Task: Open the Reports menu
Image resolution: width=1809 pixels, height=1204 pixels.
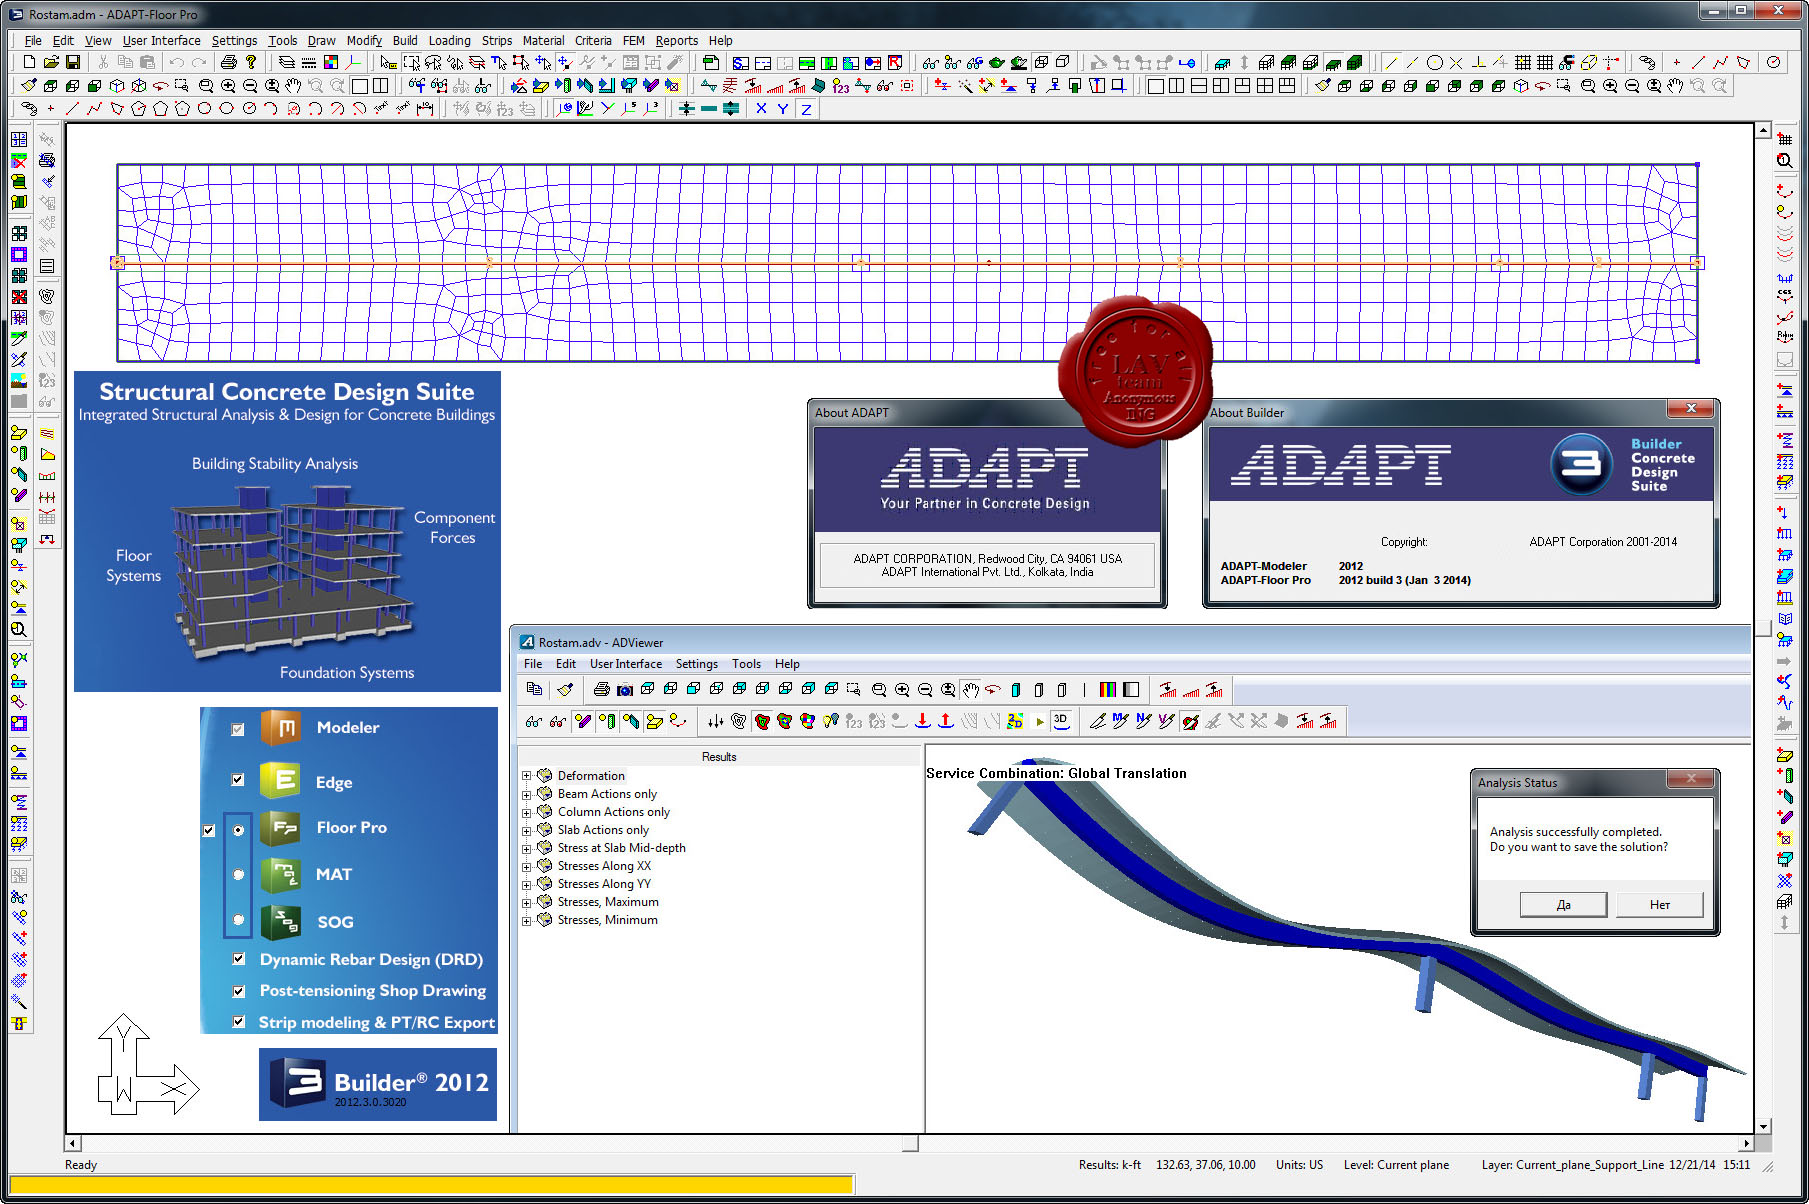Action: [676, 41]
